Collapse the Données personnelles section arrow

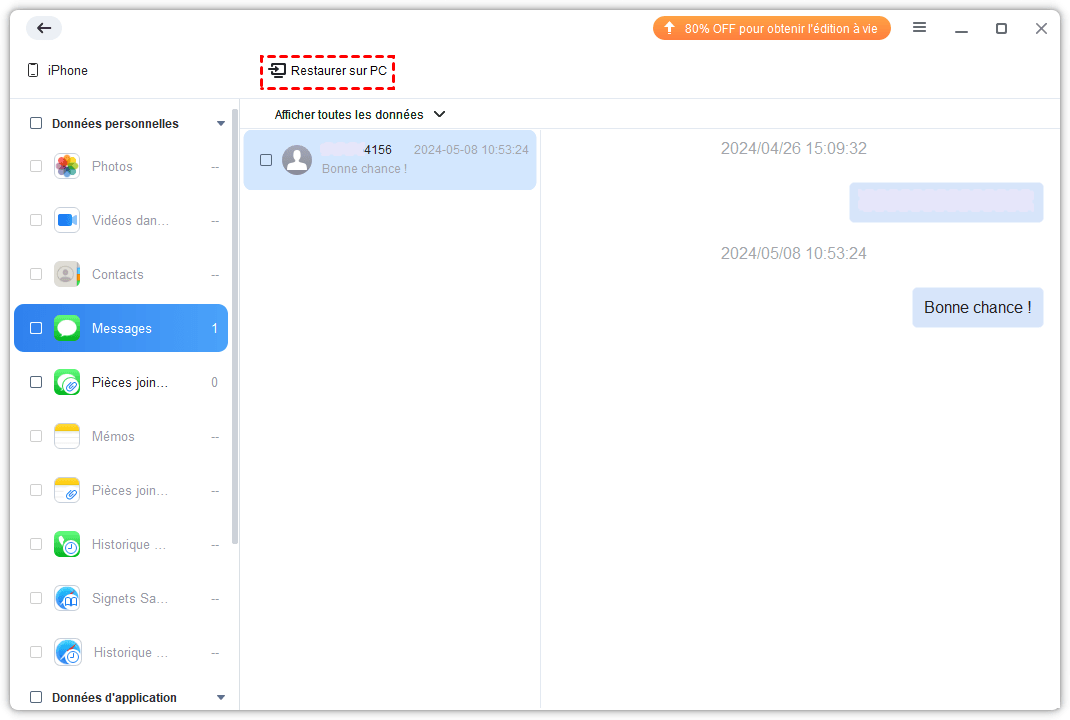(x=221, y=124)
